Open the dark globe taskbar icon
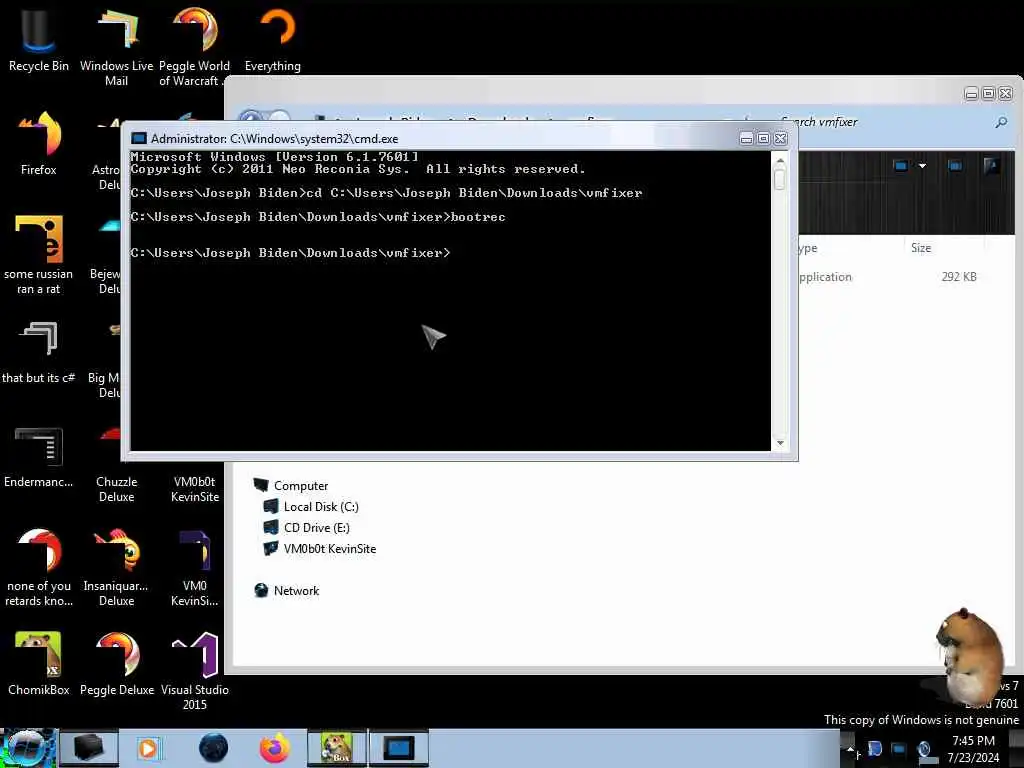 tap(214, 748)
